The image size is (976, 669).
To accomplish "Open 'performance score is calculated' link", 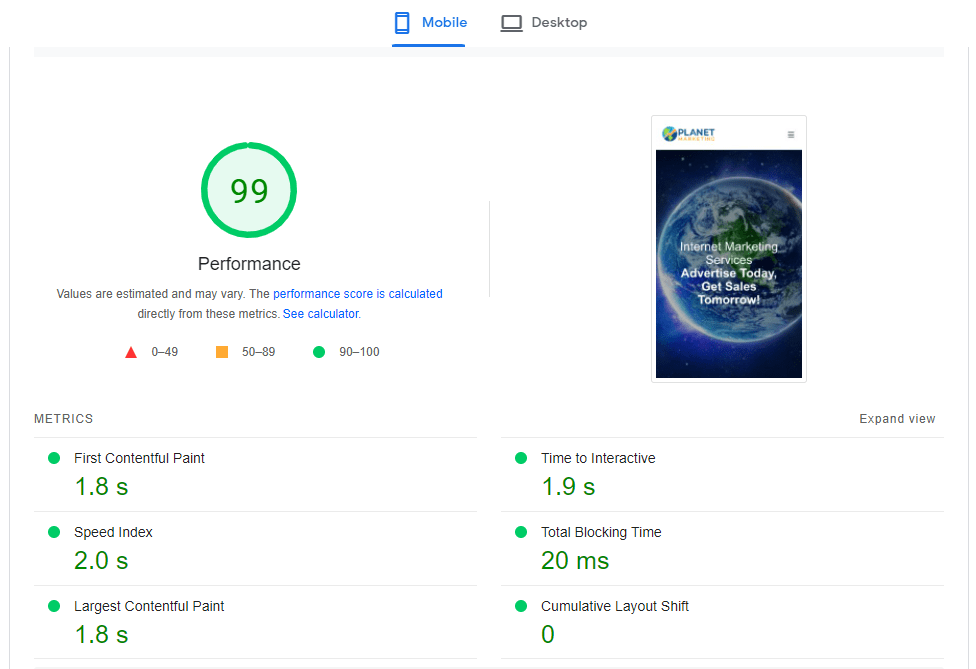I will coord(357,294).
